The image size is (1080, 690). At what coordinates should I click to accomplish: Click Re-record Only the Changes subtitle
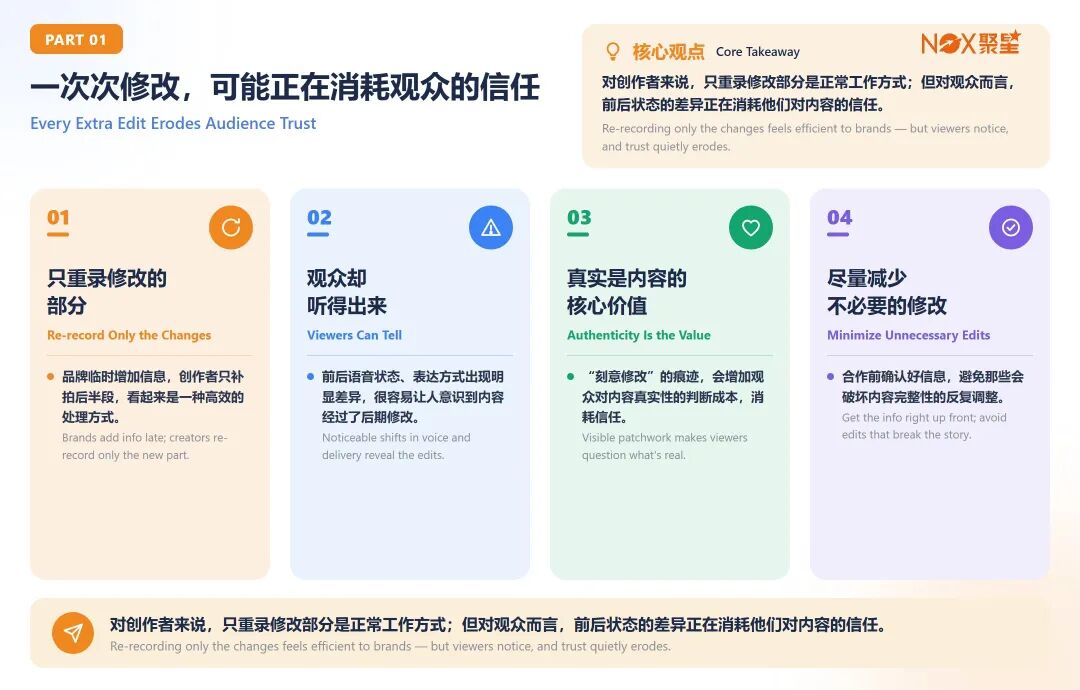(x=129, y=335)
